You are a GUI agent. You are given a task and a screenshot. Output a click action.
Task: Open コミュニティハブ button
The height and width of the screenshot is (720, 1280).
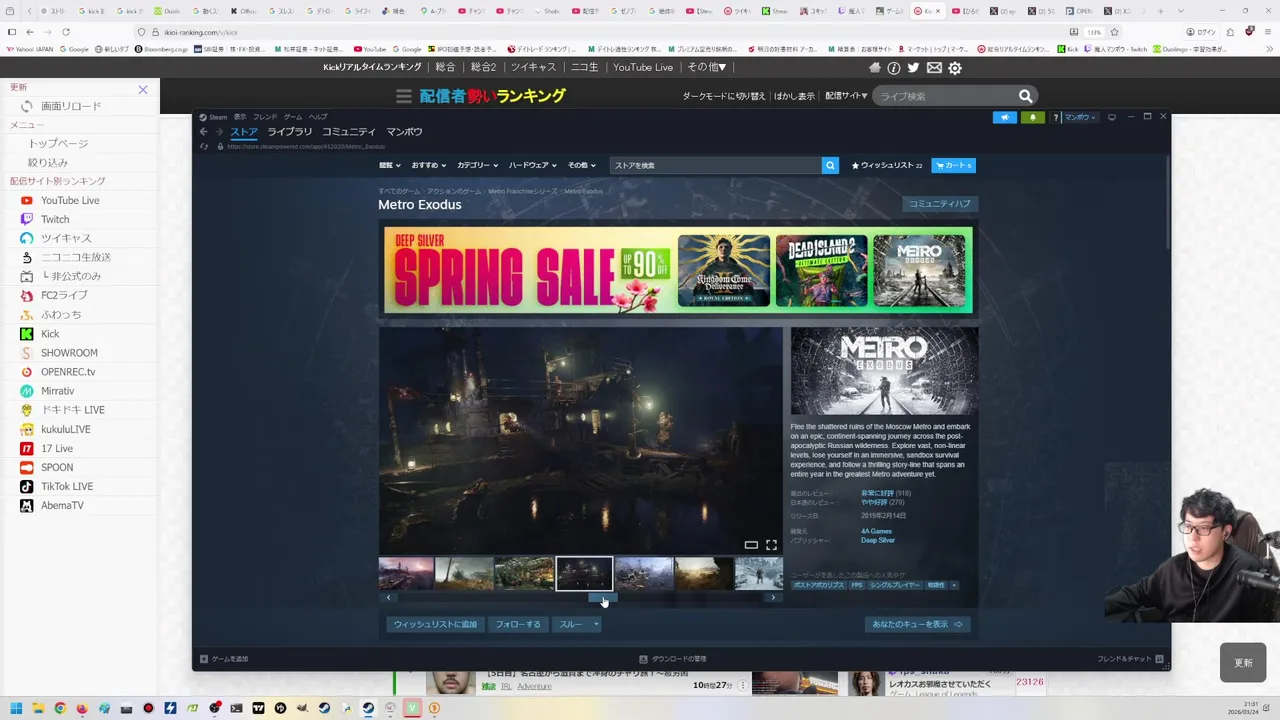pyautogui.click(x=939, y=204)
